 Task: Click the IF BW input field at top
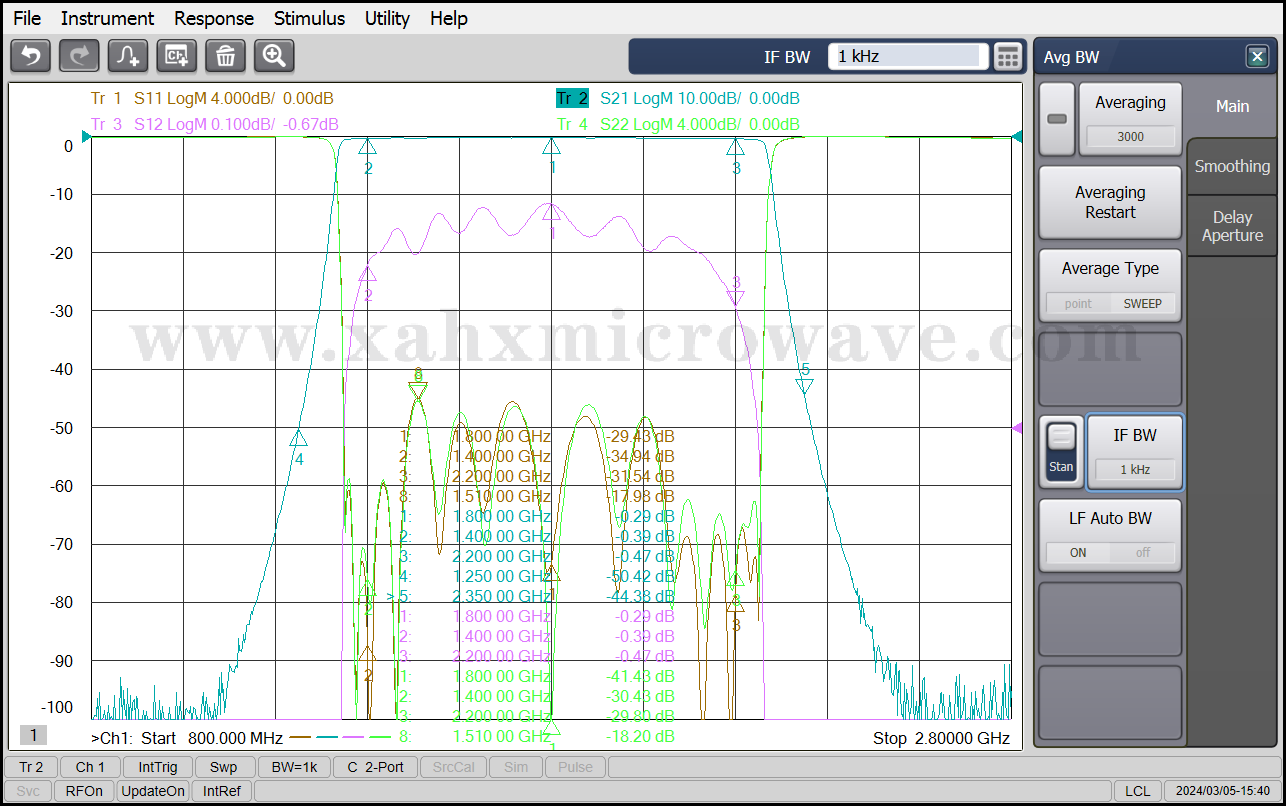[x=908, y=57]
